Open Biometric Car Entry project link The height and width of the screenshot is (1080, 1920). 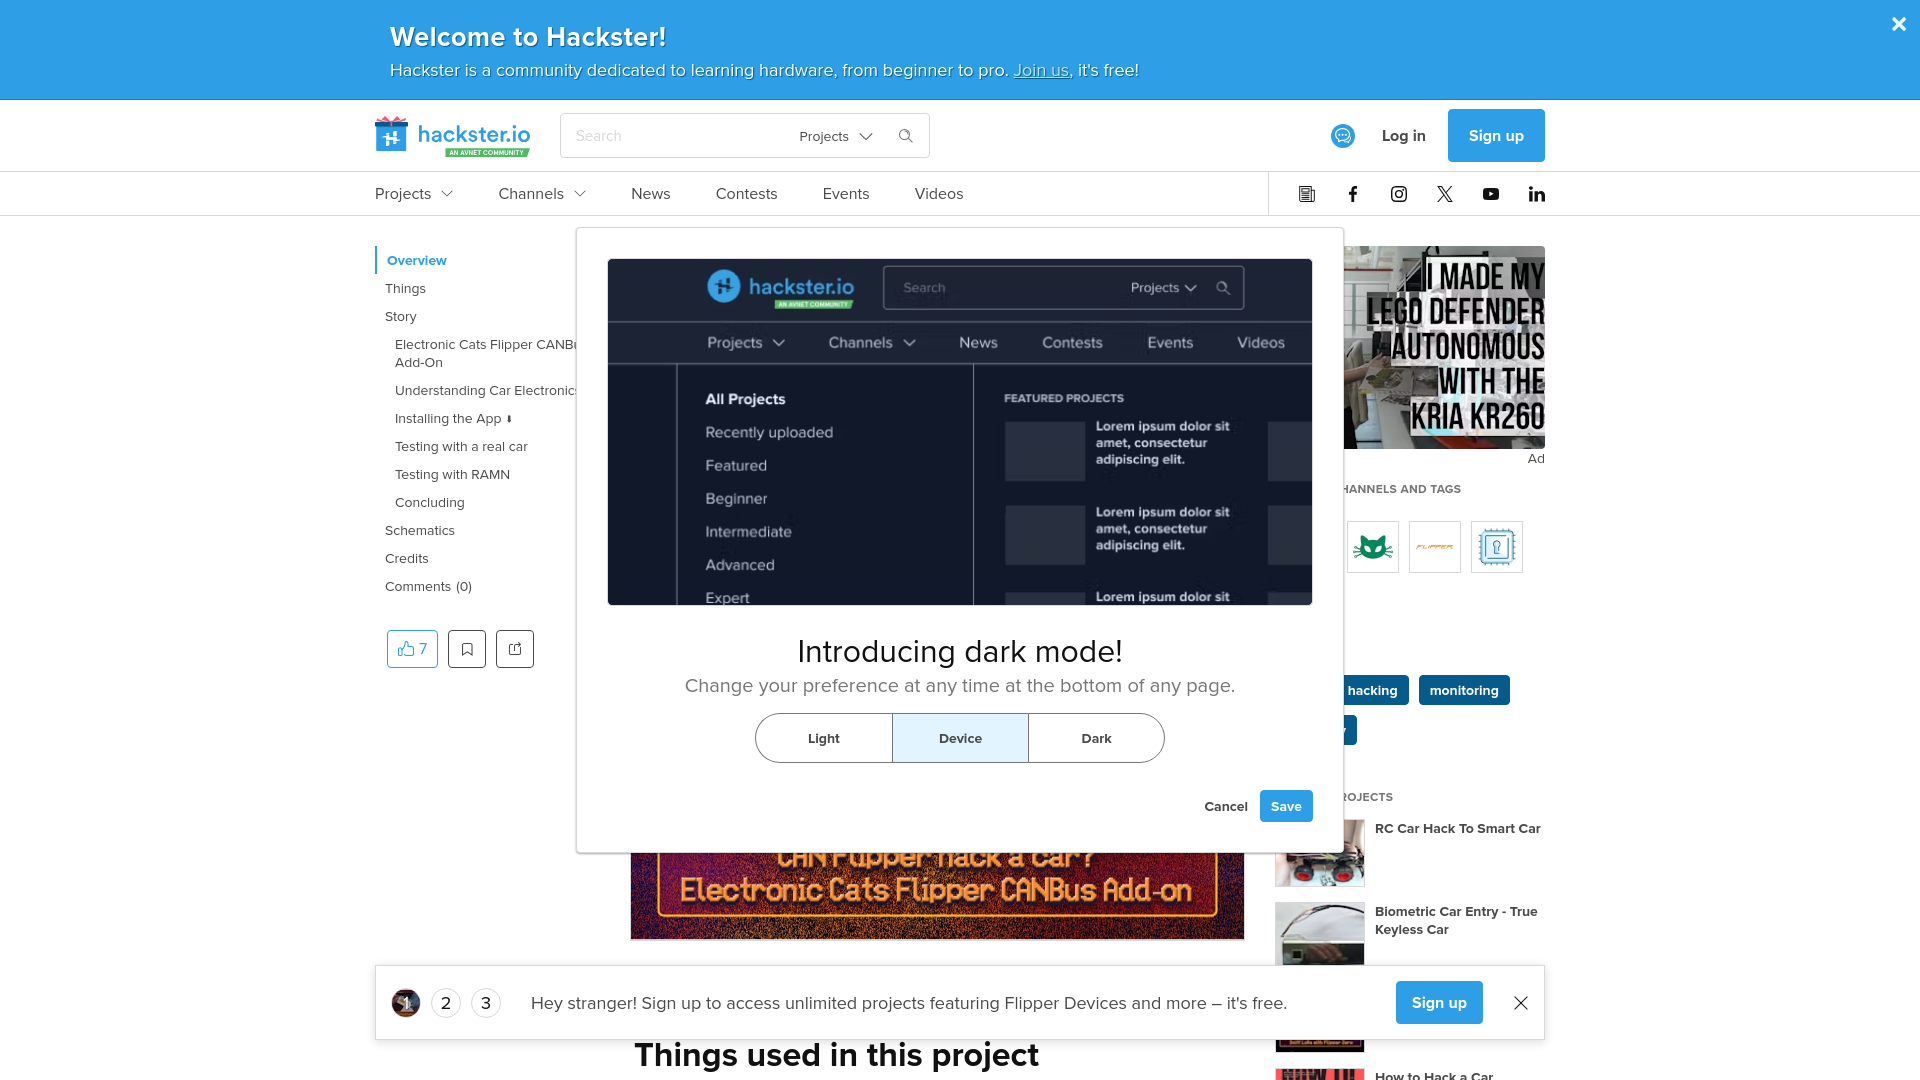[1456, 920]
